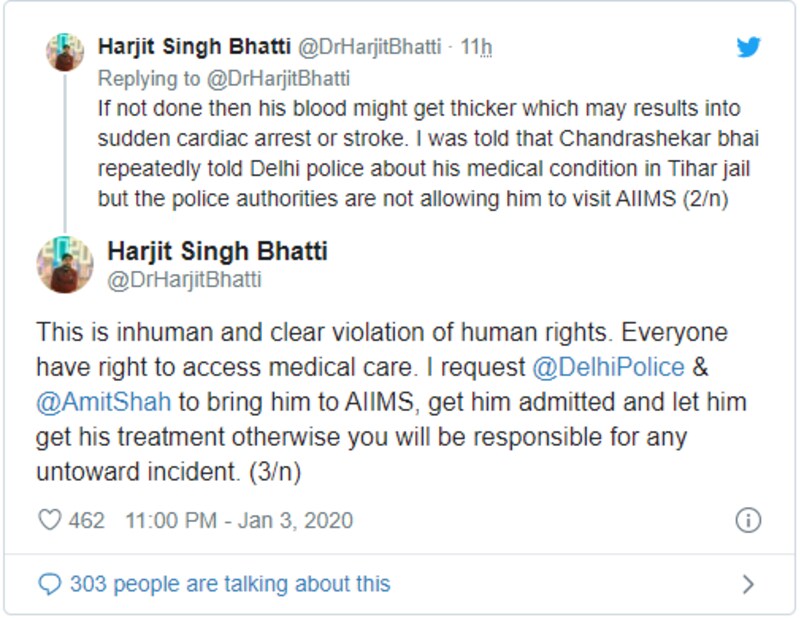Image resolution: width=804 pixels, height=620 pixels.
Task: Click the '11:00 PM - Jan 3, 2020' timestamp
Action: point(239,521)
